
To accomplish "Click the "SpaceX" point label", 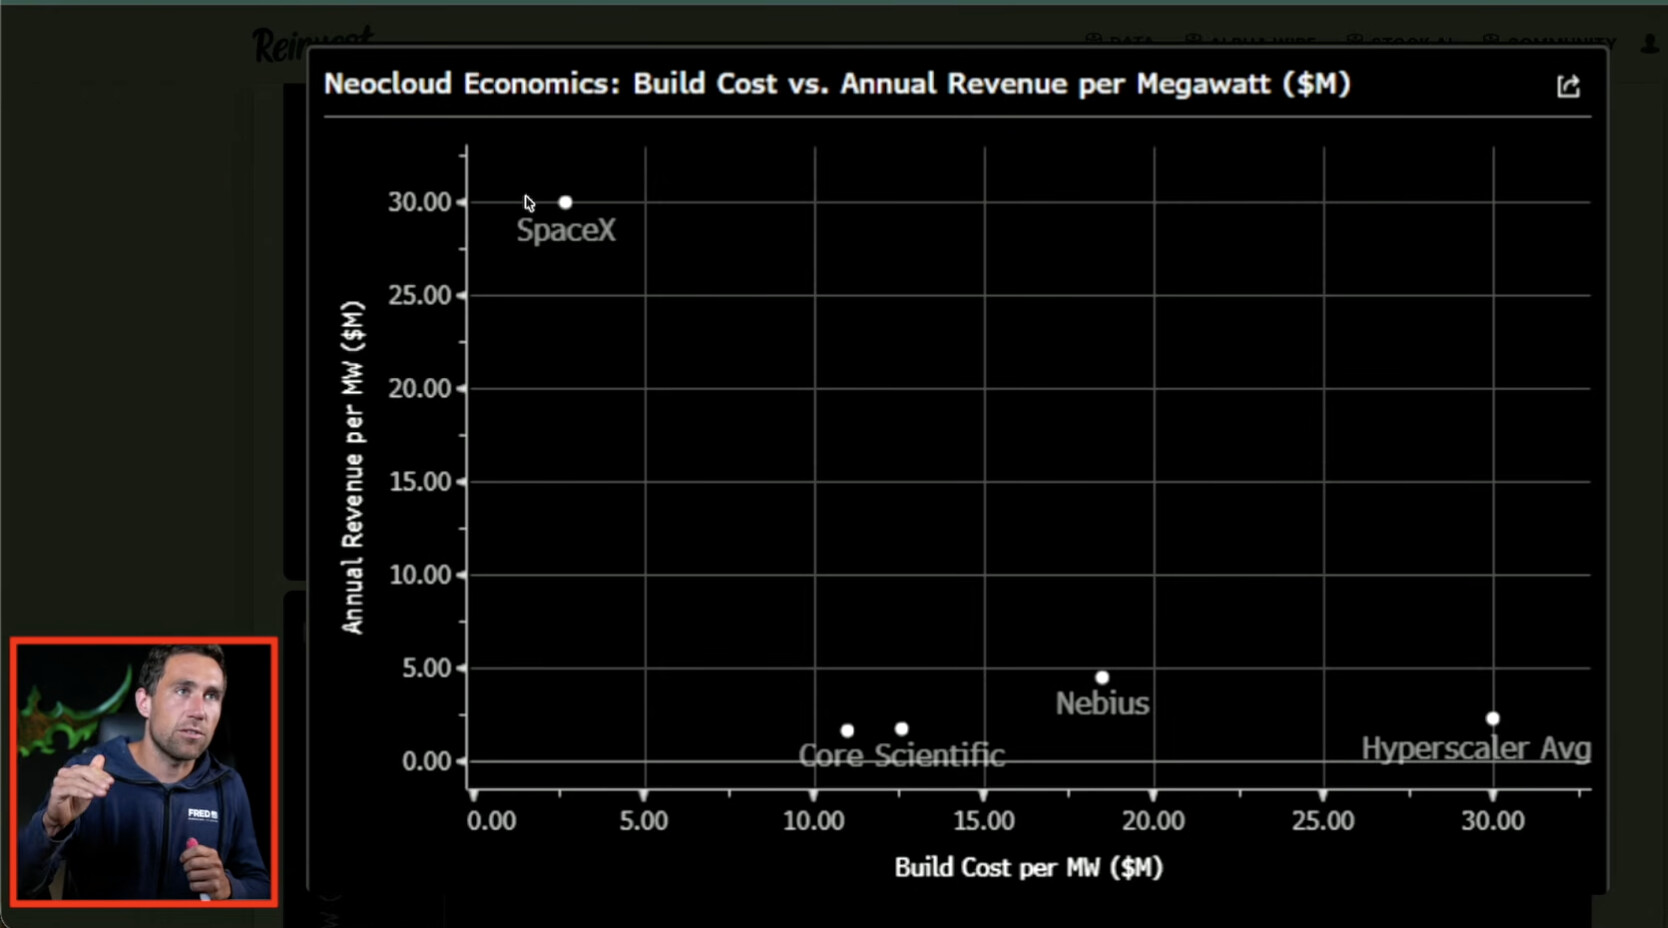I will [x=566, y=230].
